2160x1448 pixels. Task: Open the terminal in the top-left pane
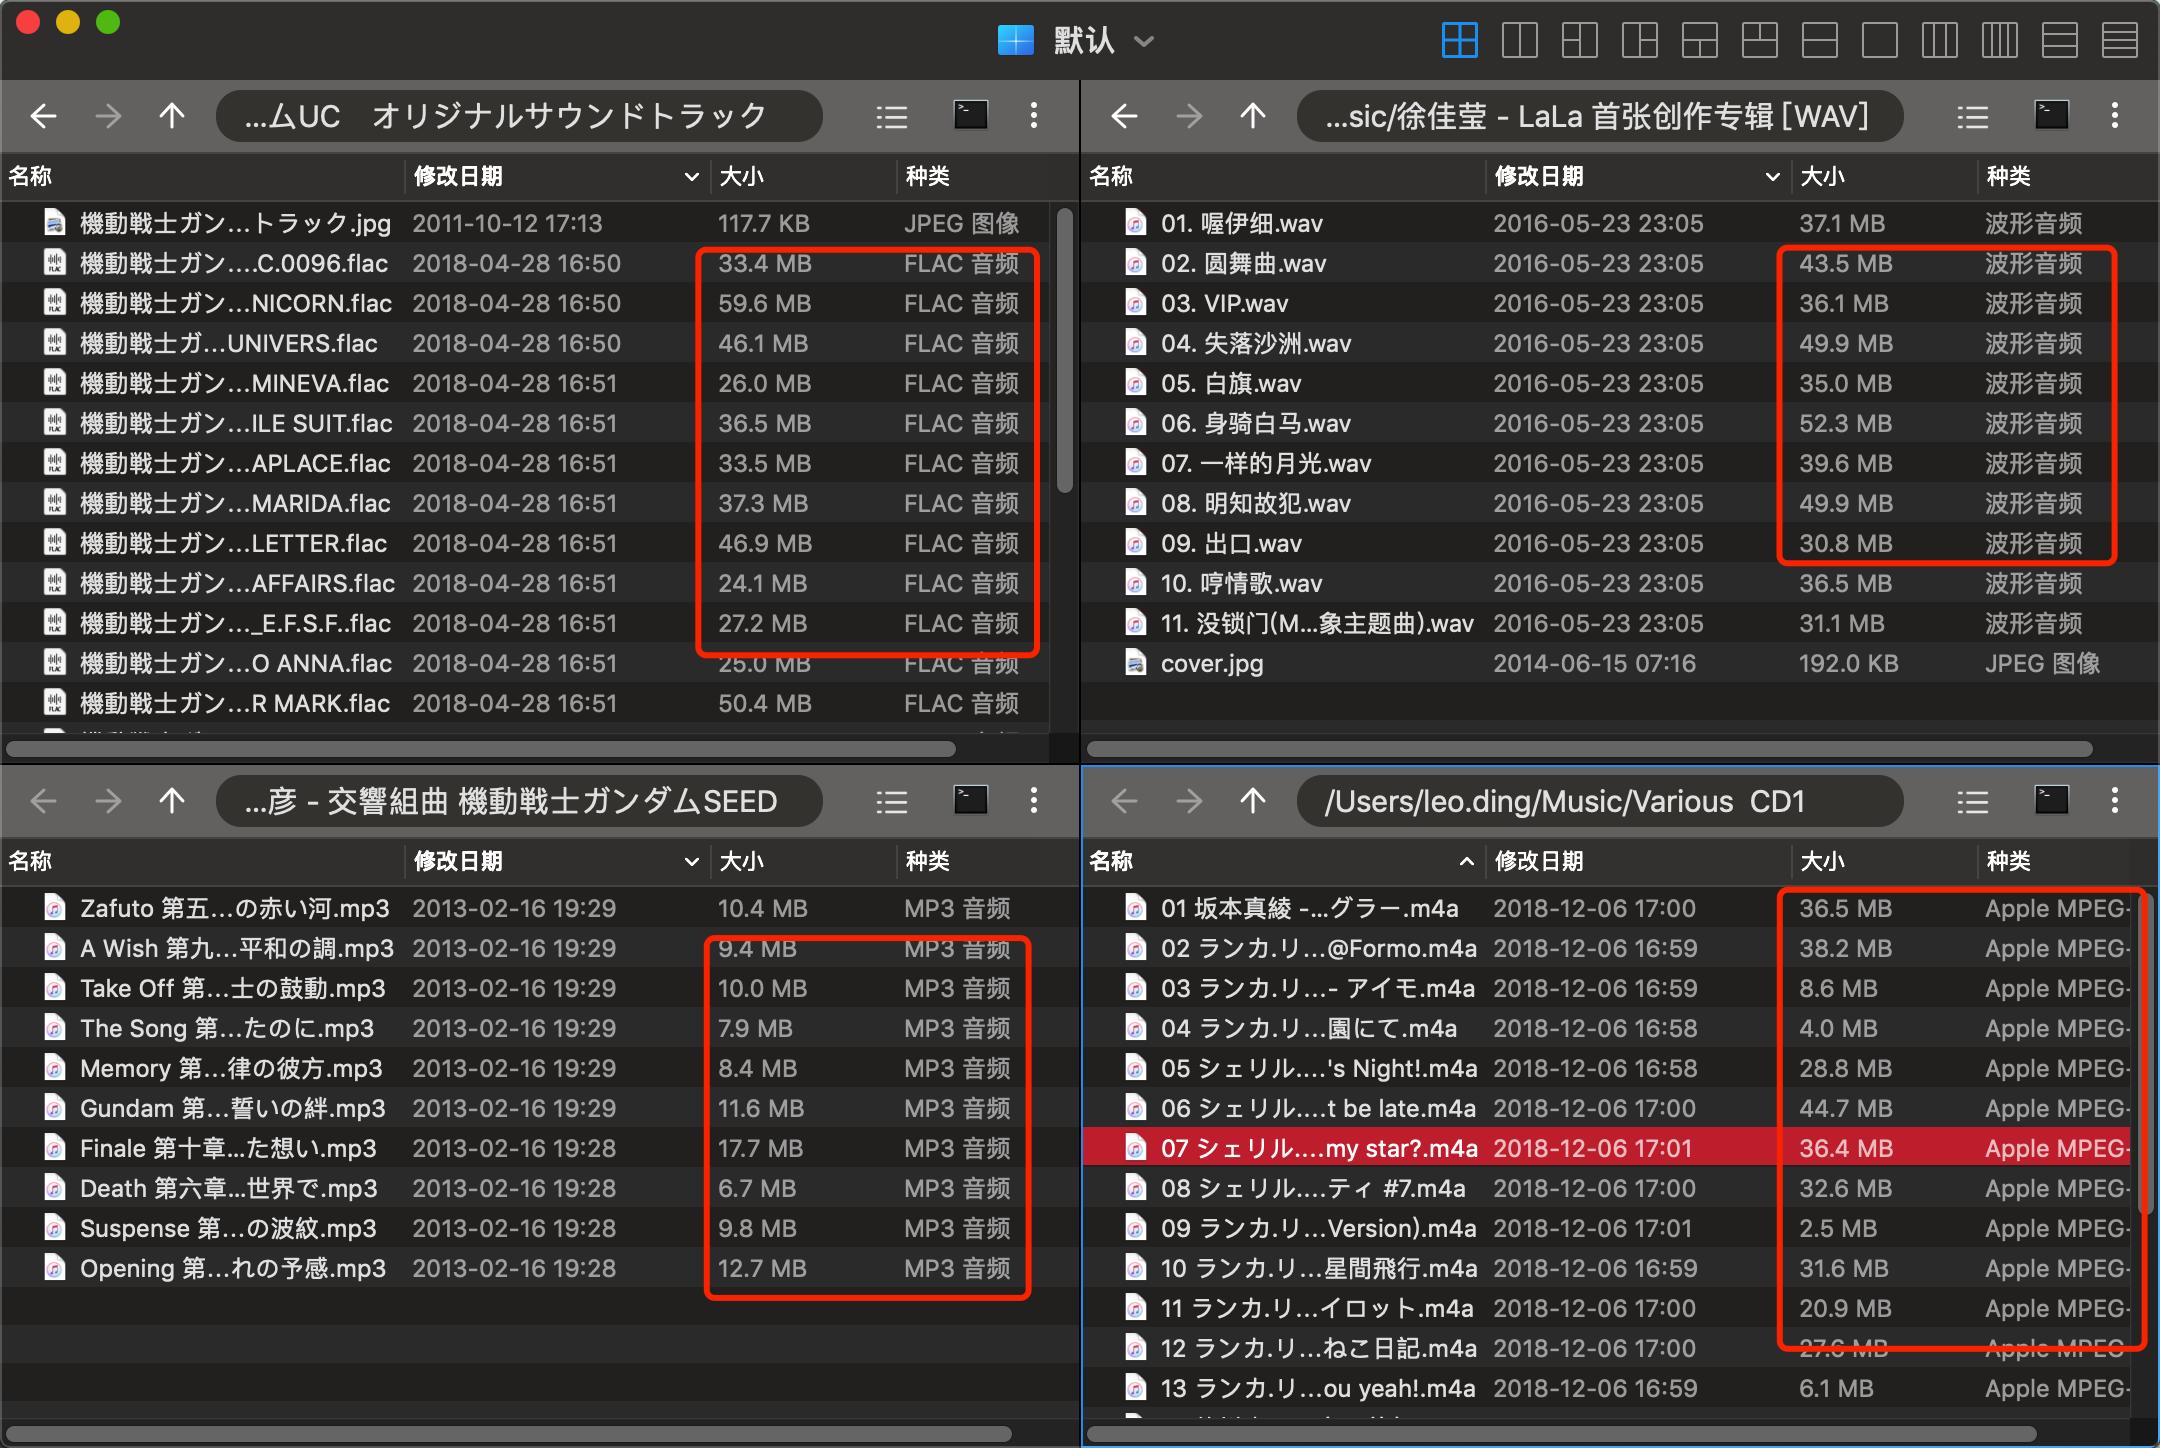970,116
